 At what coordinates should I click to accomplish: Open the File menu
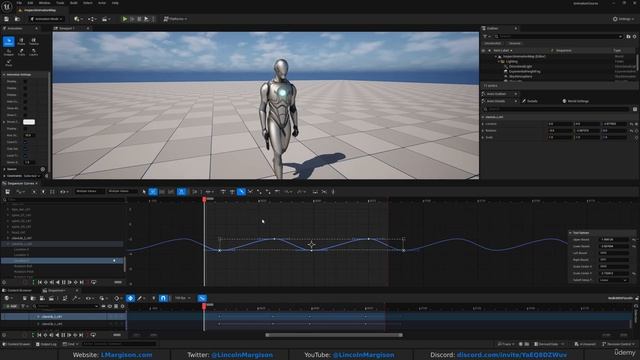coord(19,3)
